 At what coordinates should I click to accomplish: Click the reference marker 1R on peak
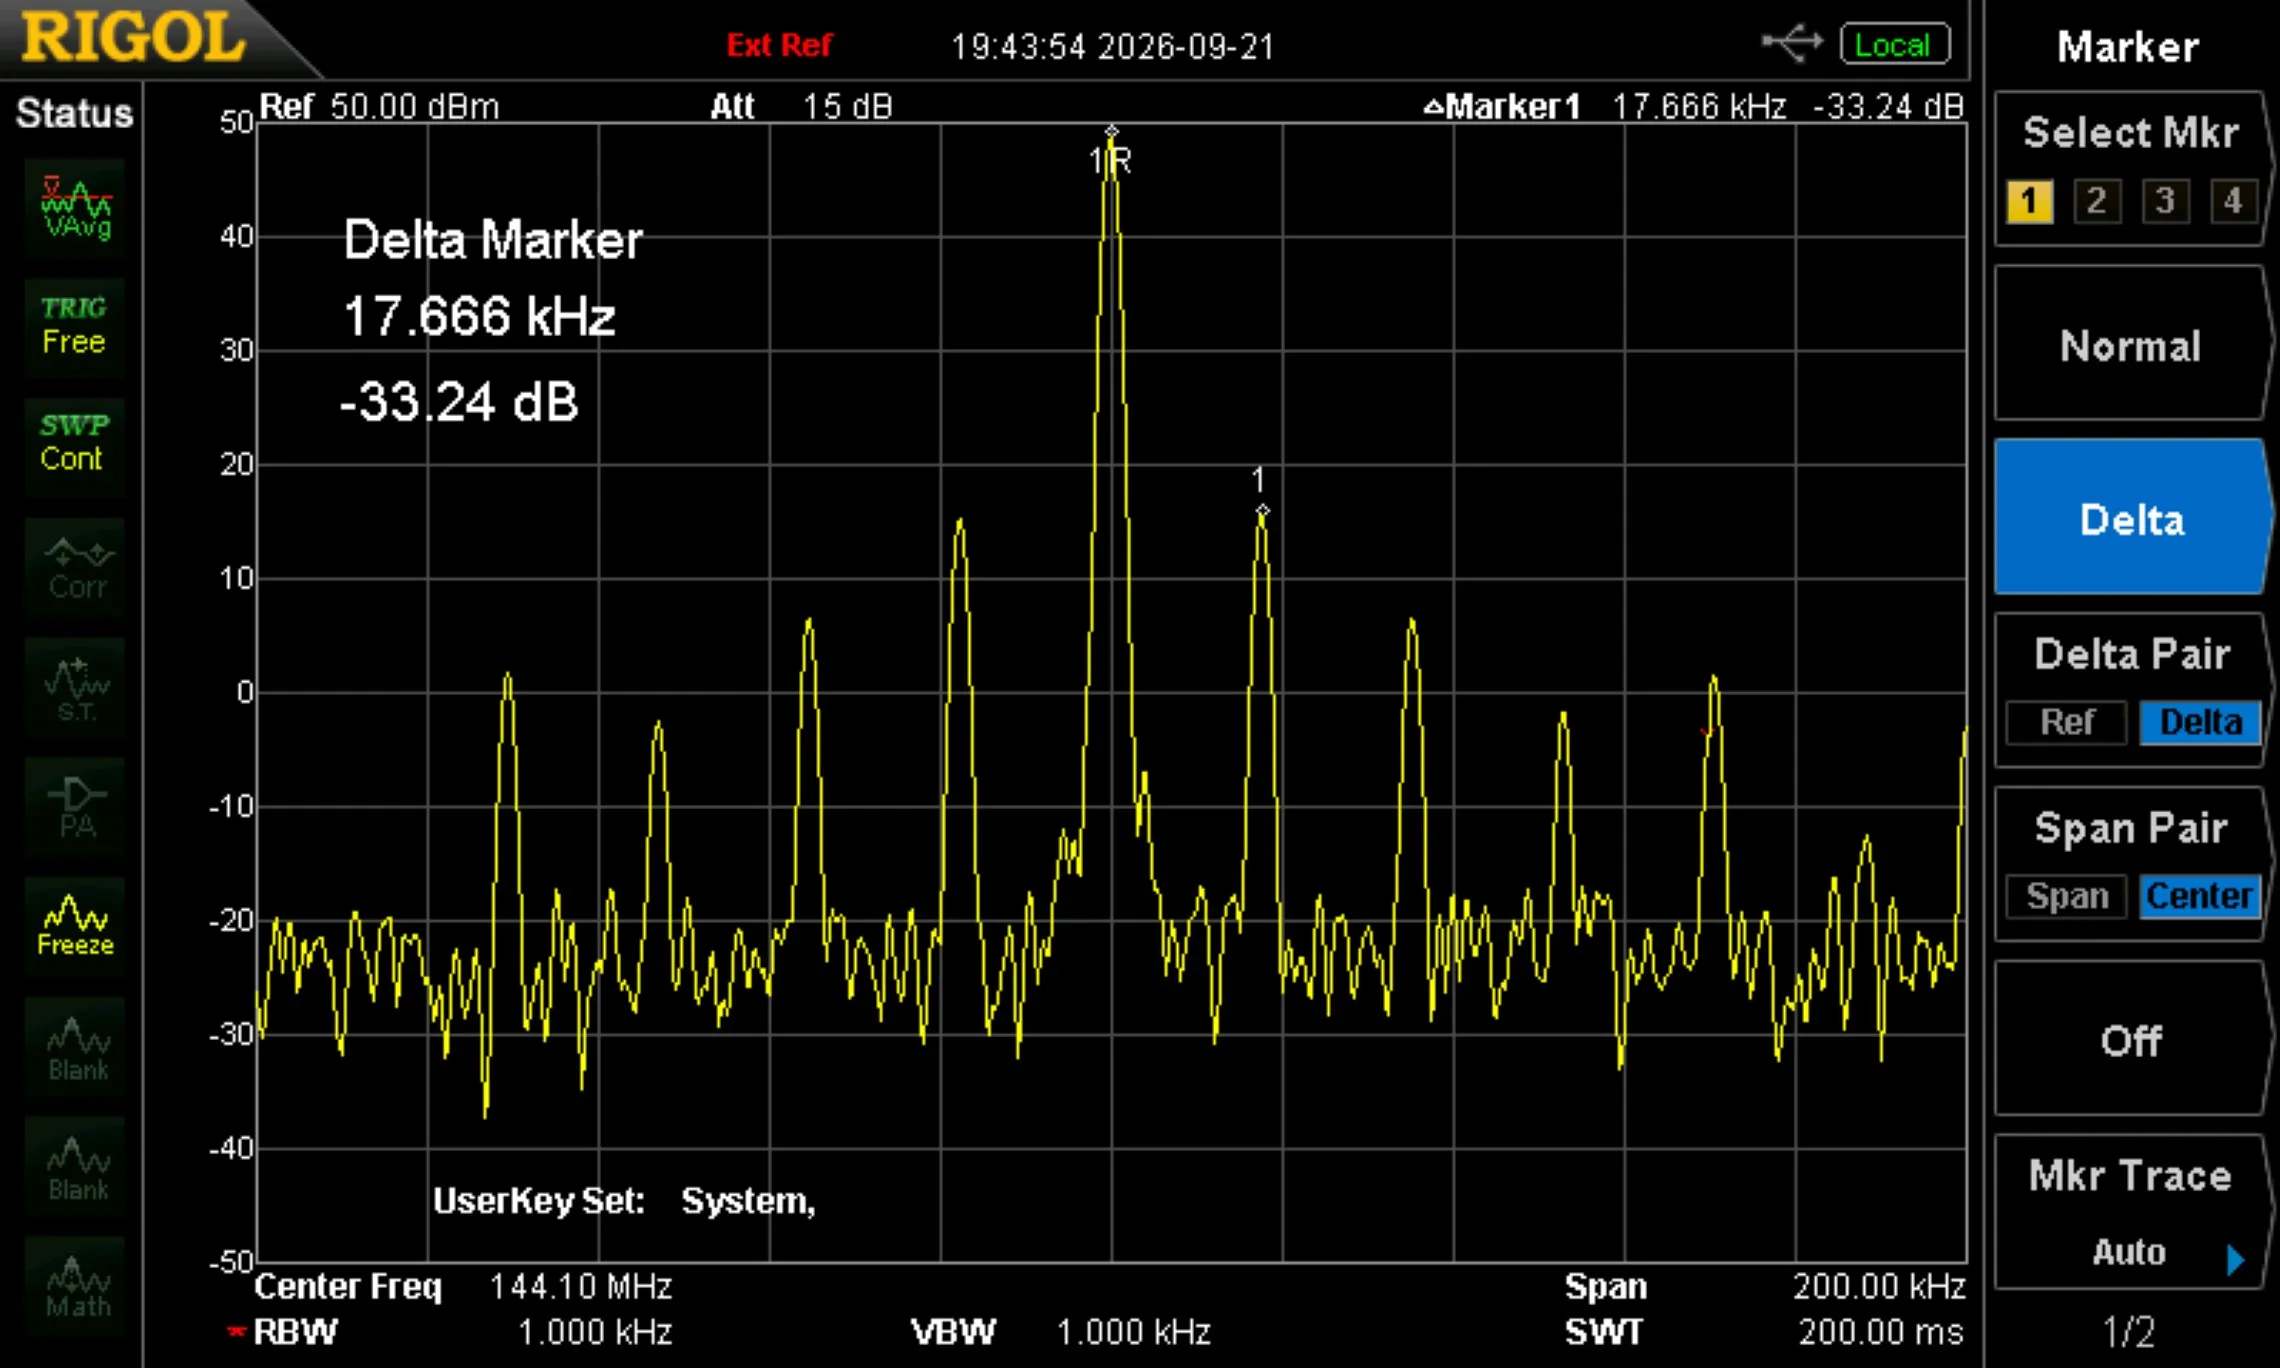coord(1111,149)
